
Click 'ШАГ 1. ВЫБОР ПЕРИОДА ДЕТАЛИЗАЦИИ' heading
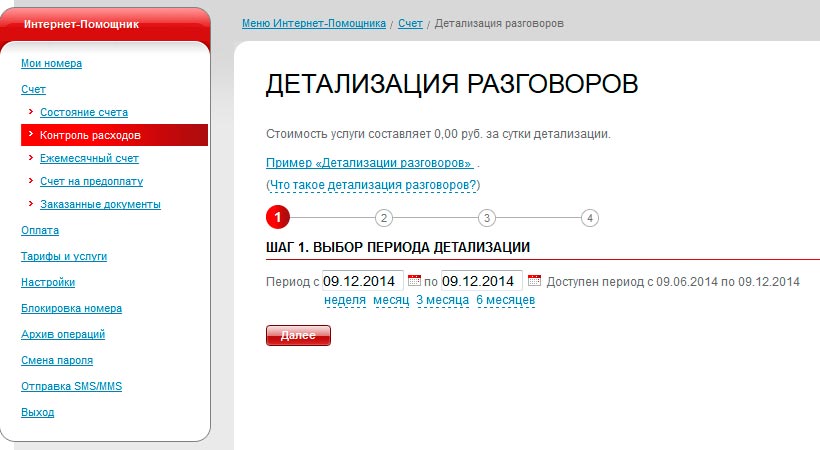[398, 248]
